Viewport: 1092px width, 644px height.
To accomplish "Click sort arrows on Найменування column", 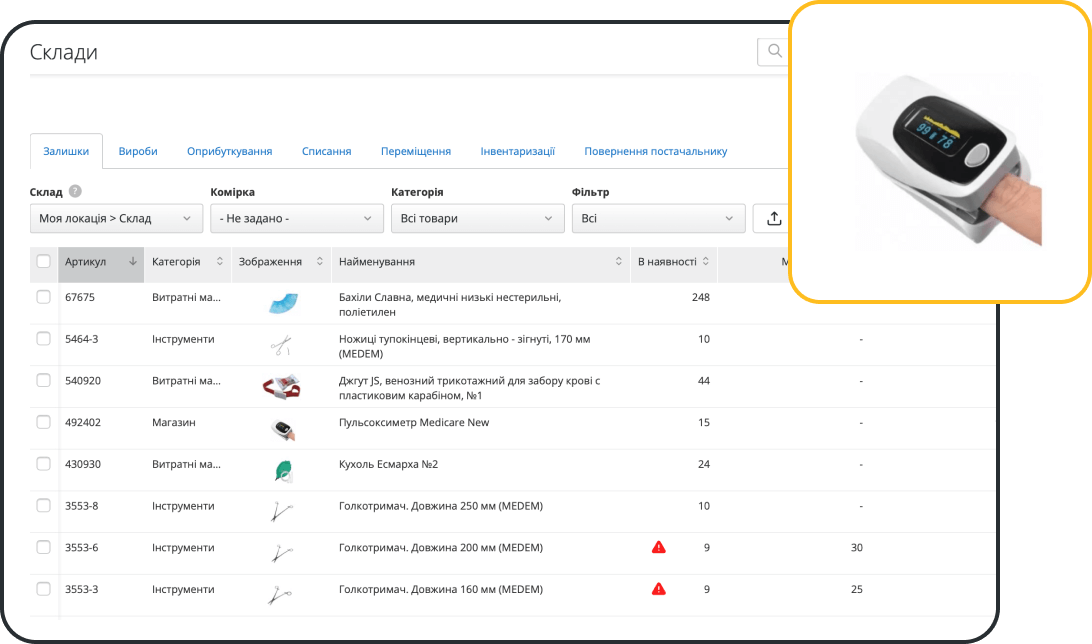I will (x=618, y=262).
